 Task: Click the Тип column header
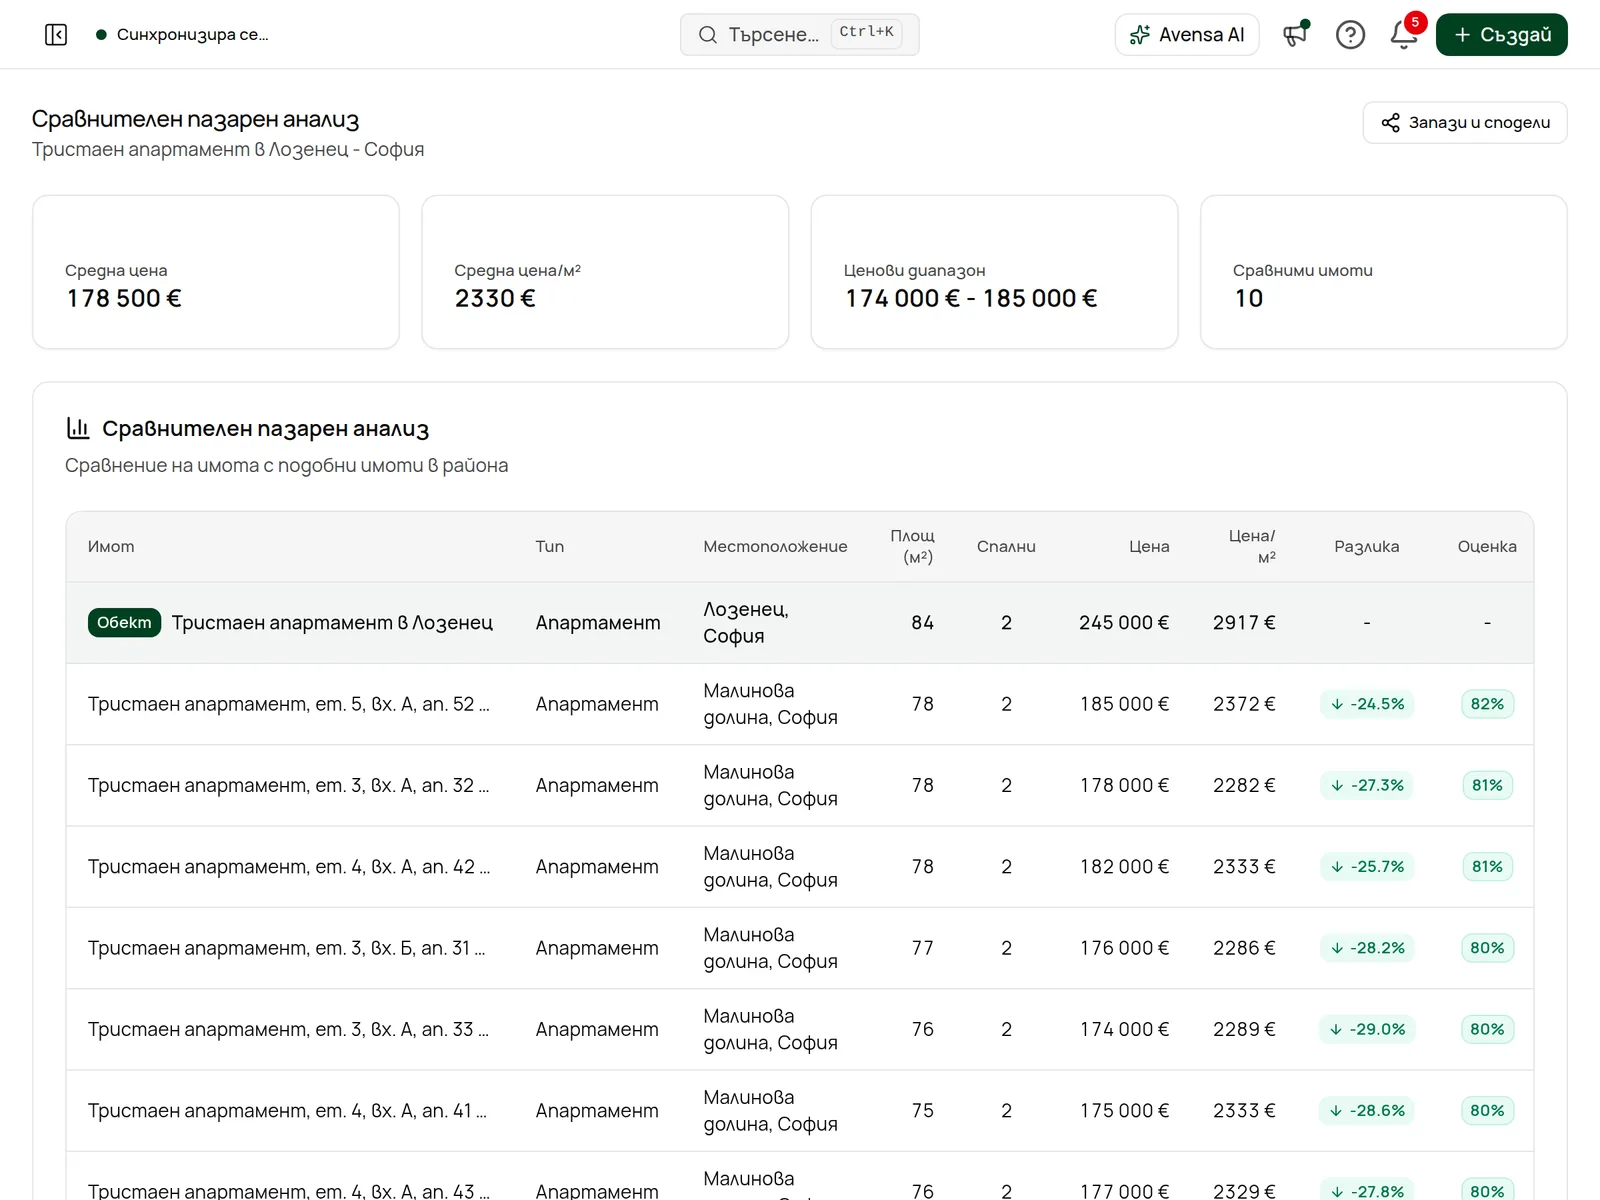pyautogui.click(x=550, y=546)
